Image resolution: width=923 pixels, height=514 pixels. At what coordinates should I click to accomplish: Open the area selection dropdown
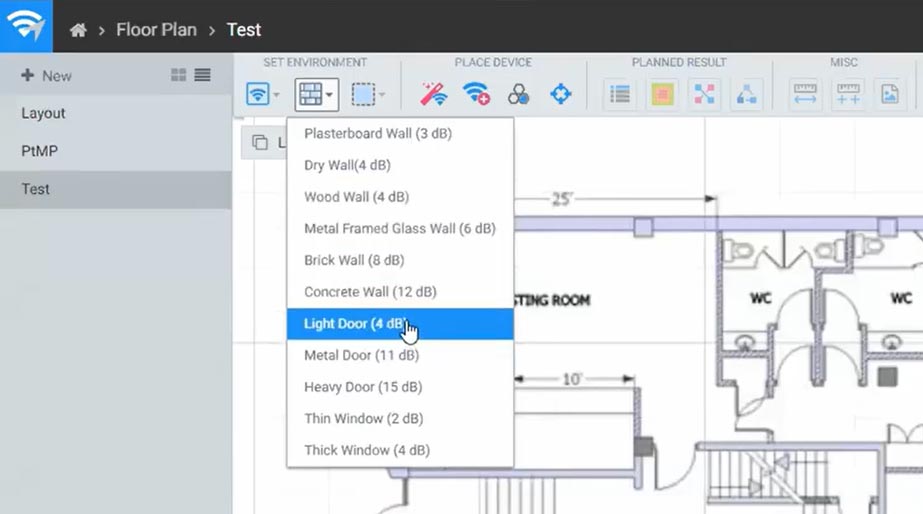click(368, 95)
